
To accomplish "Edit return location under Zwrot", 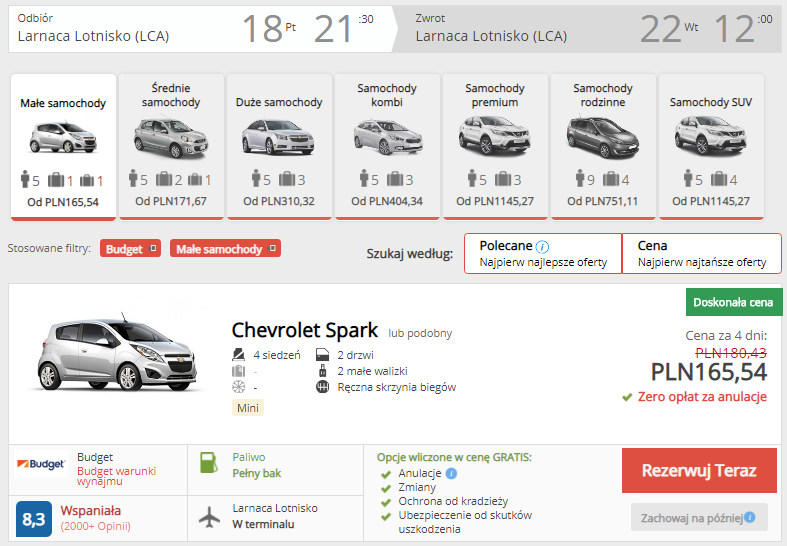I will tap(491, 36).
